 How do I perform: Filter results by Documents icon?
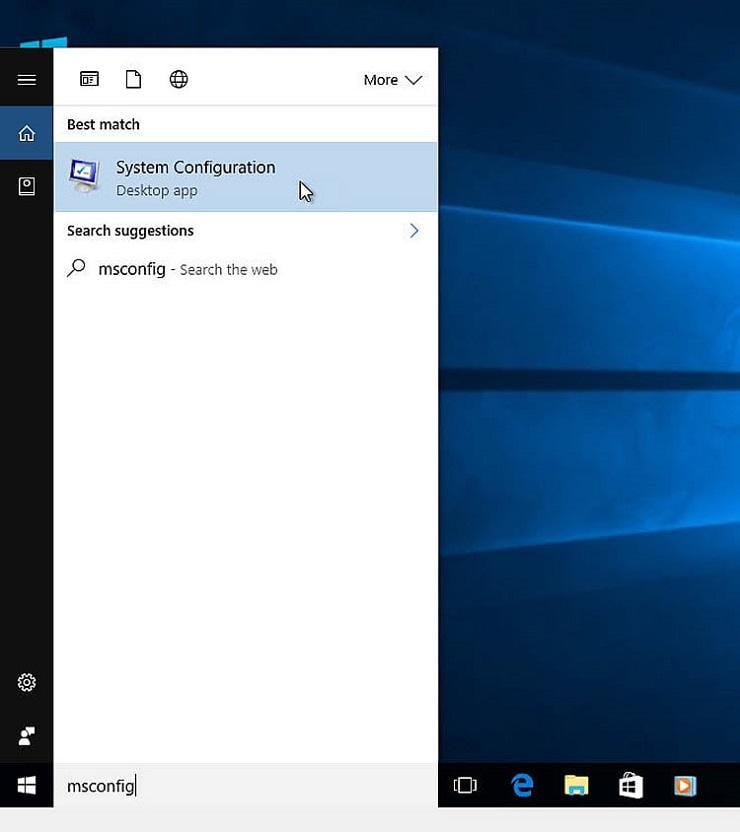point(134,80)
